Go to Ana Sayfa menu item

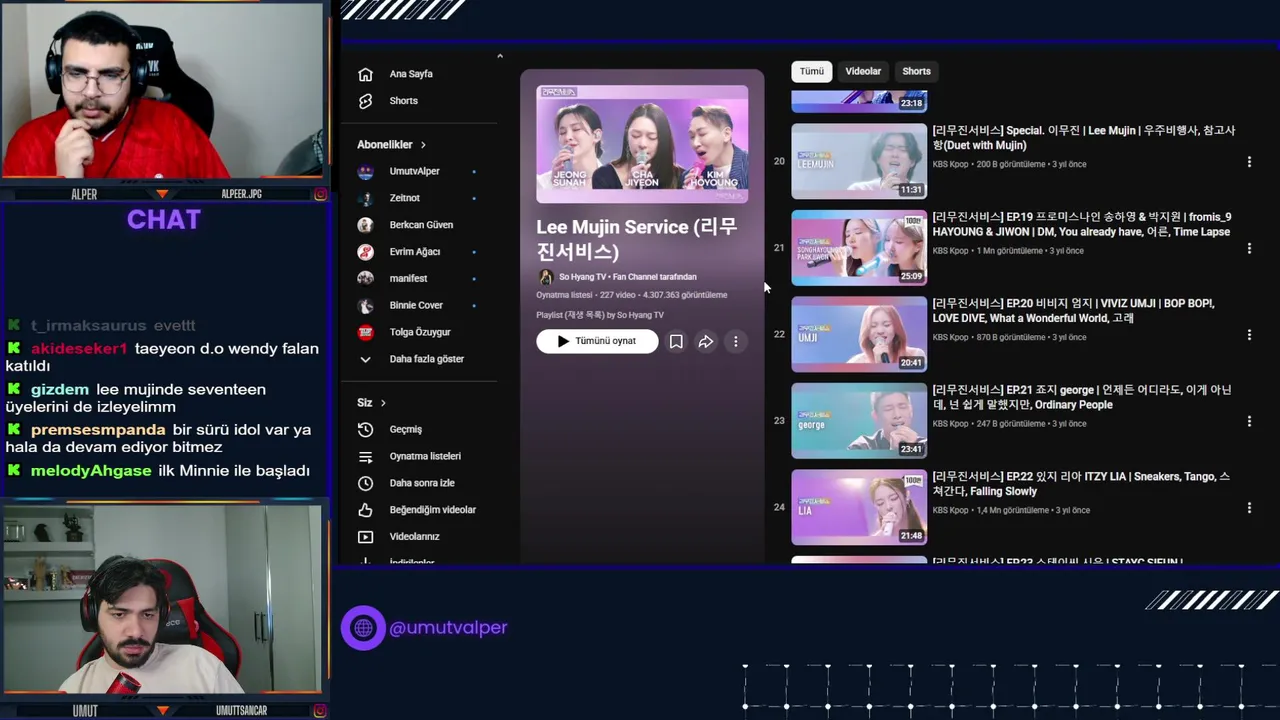click(411, 74)
